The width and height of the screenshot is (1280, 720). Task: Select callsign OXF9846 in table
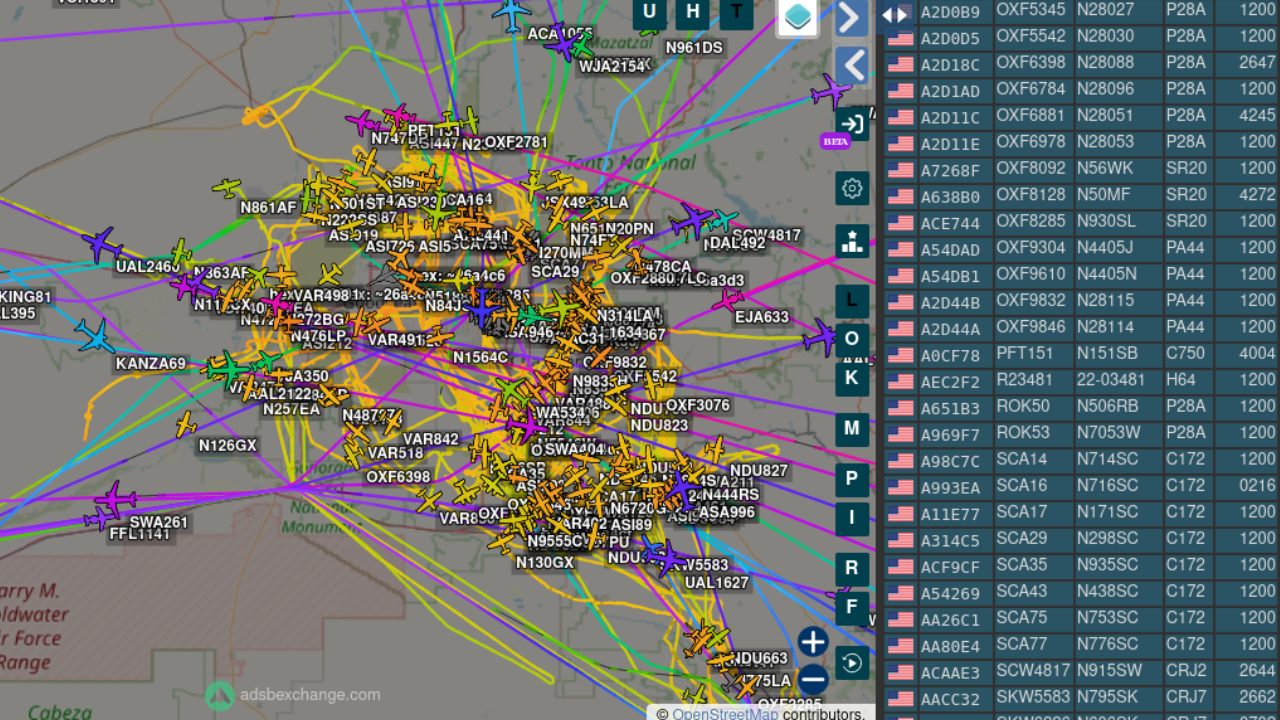1031,328
